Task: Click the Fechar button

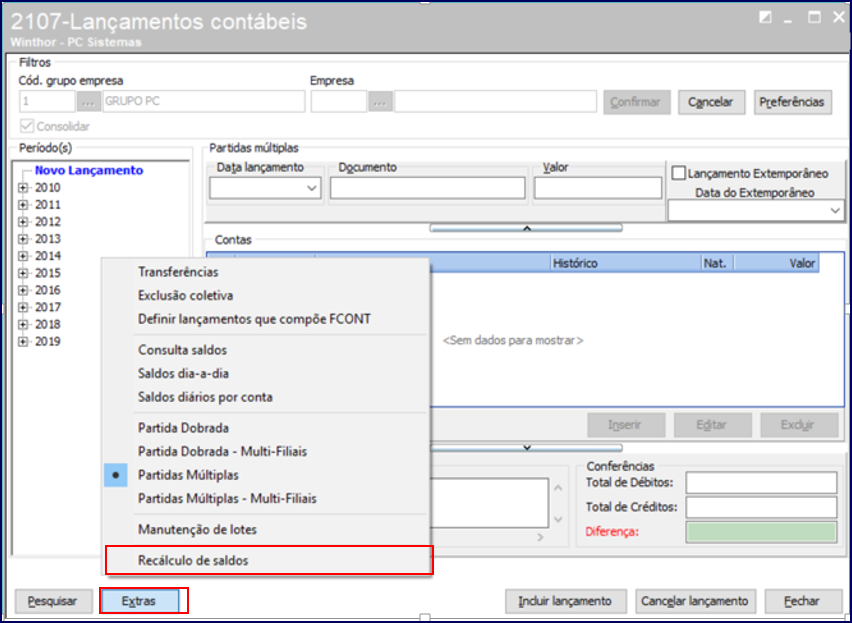Action: click(x=803, y=601)
